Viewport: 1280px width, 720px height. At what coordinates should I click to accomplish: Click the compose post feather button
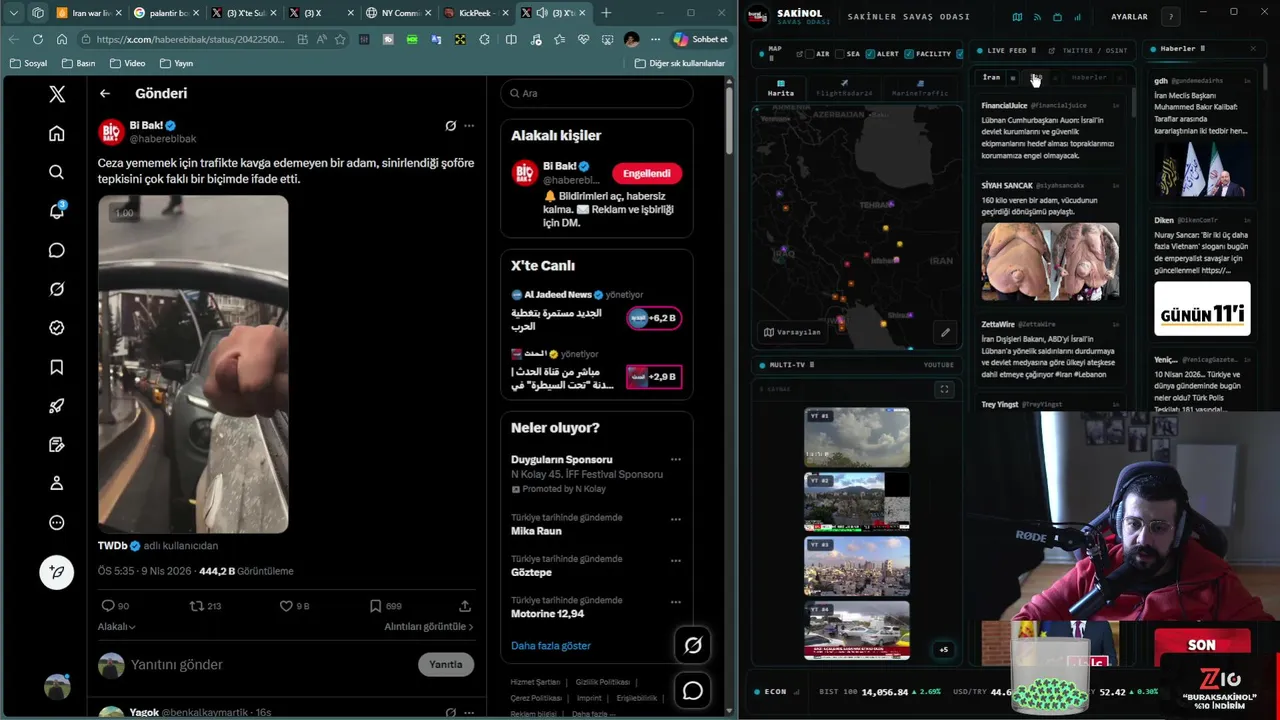click(x=57, y=572)
